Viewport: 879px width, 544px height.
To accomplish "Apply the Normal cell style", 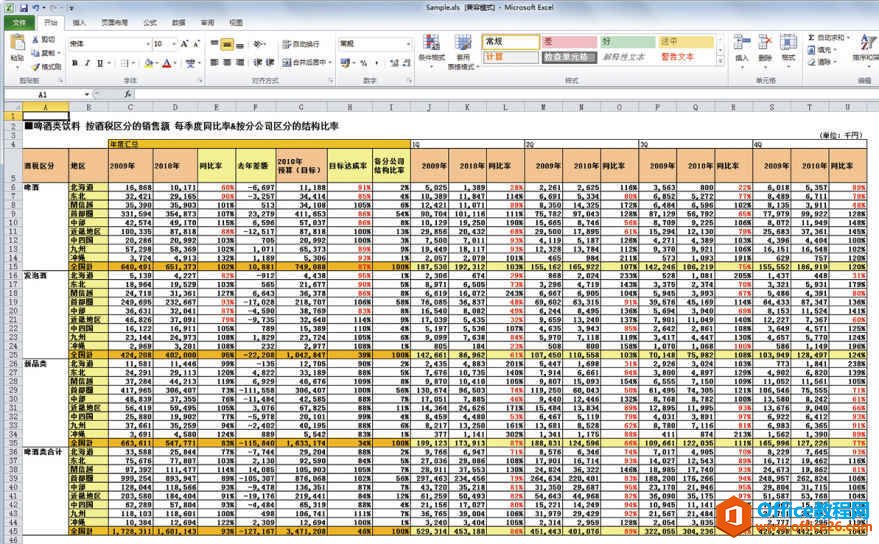I will pos(510,42).
